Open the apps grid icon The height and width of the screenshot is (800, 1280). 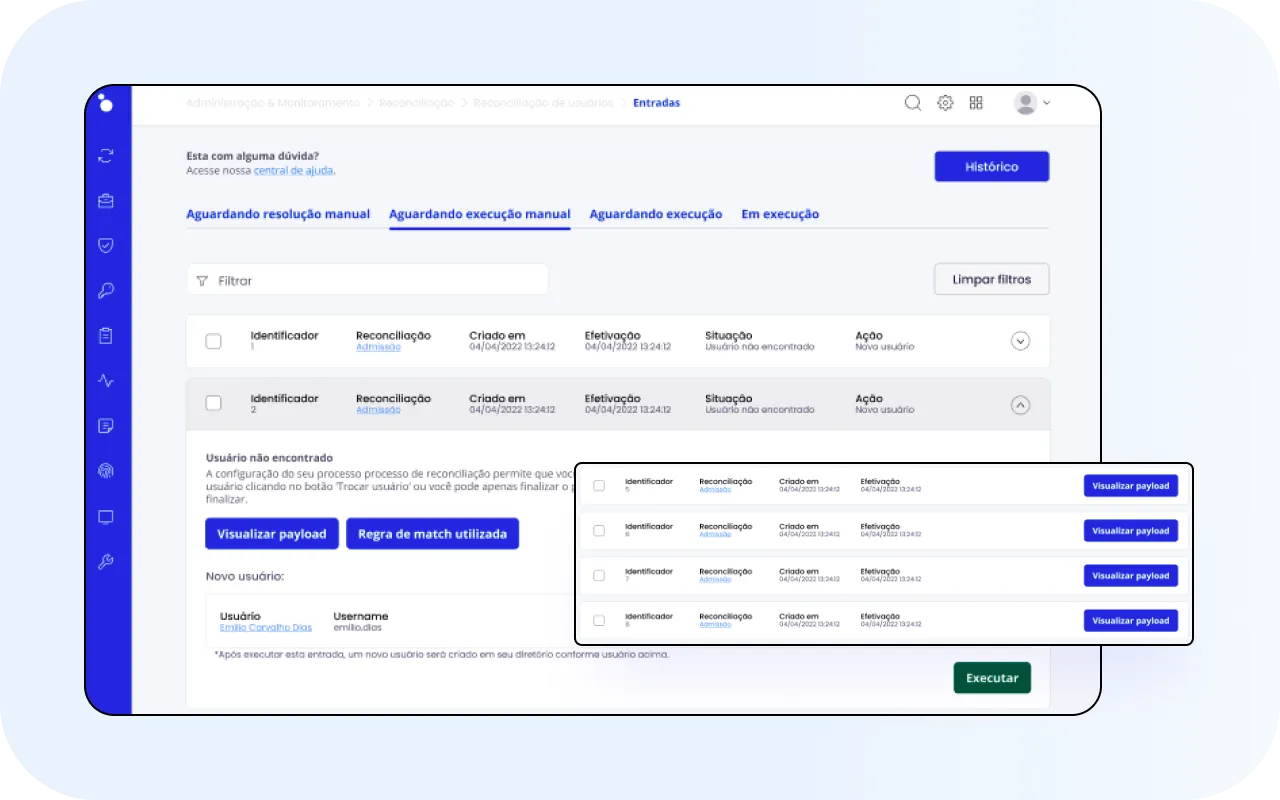pyautogui.click(x=976, y=103)
